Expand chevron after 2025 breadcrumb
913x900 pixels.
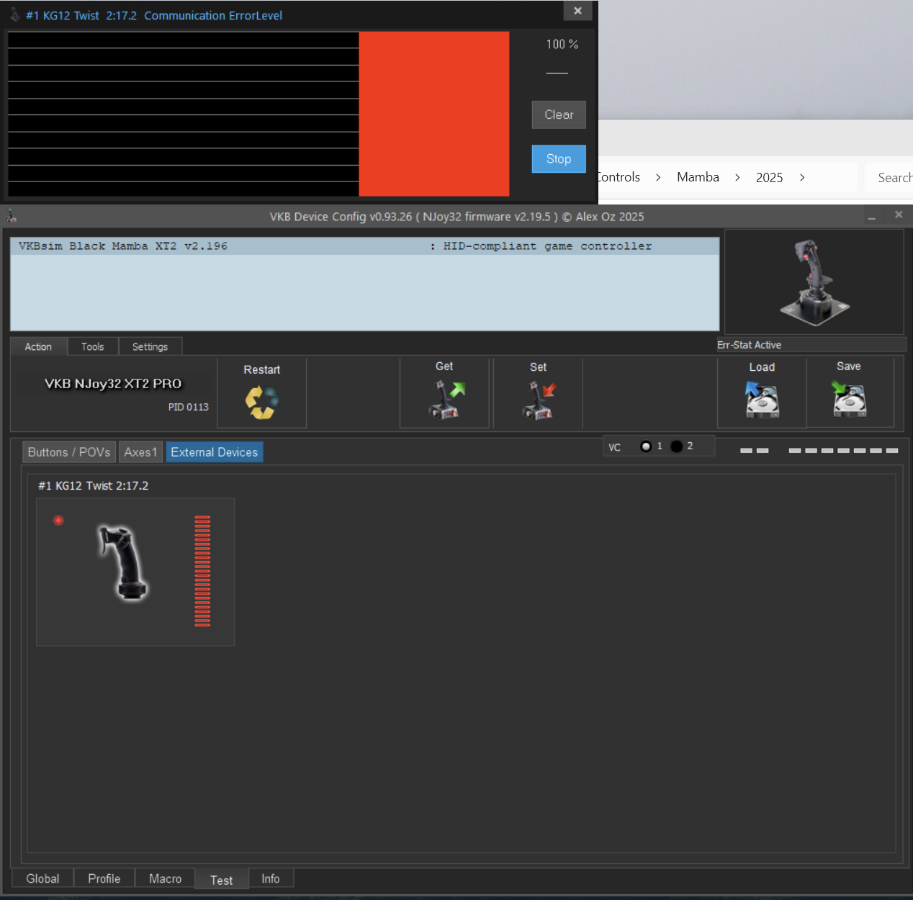(x=802, y=178)
